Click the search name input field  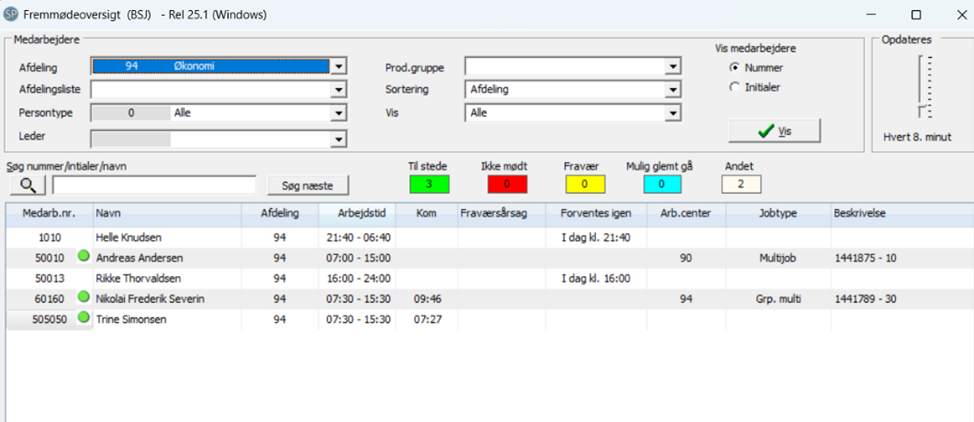[x=155, y=185]
